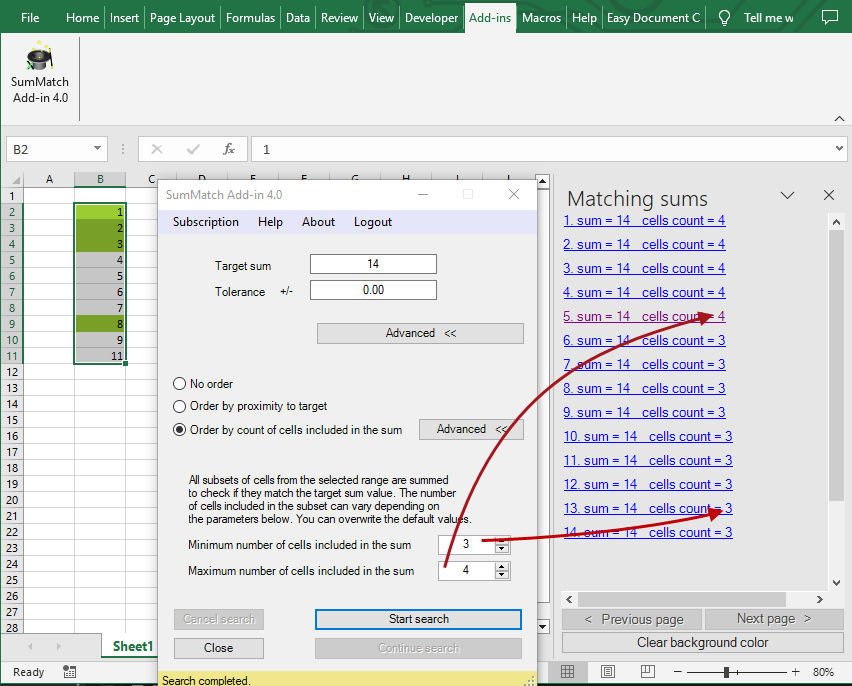Select Order by proximity to target

point(179,406)
